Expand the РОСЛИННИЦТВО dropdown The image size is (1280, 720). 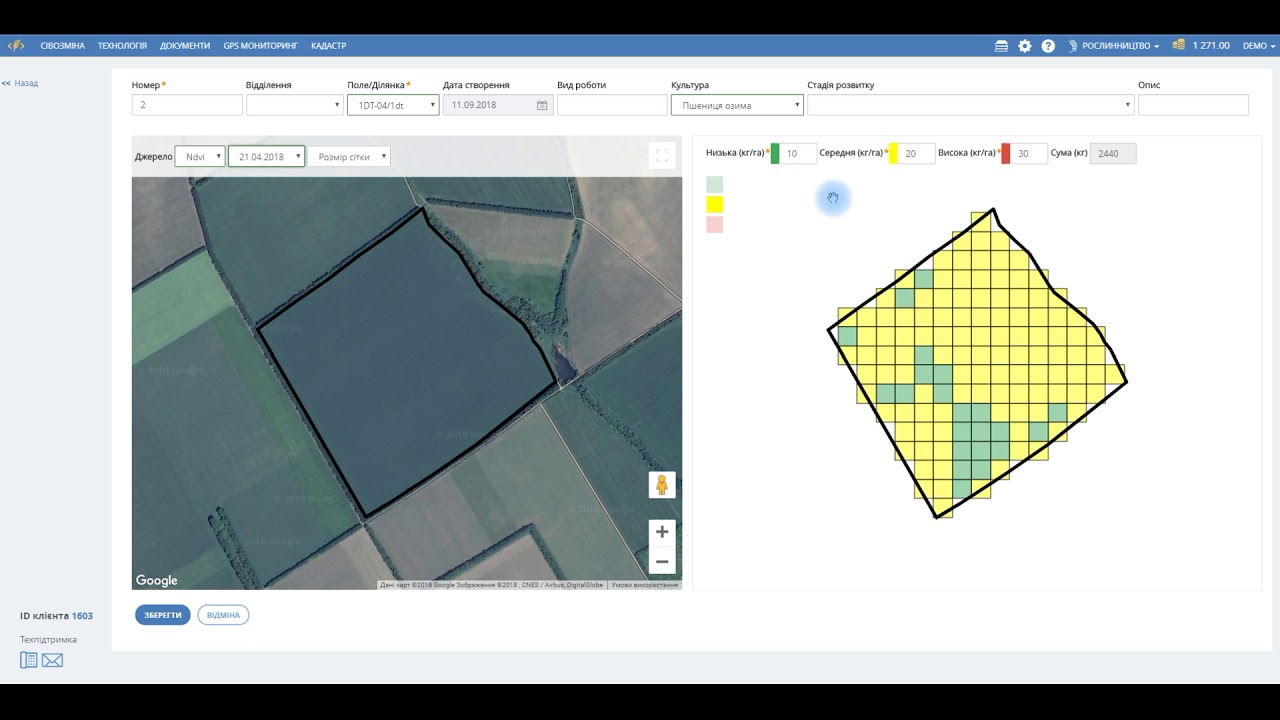[1114, 46]
